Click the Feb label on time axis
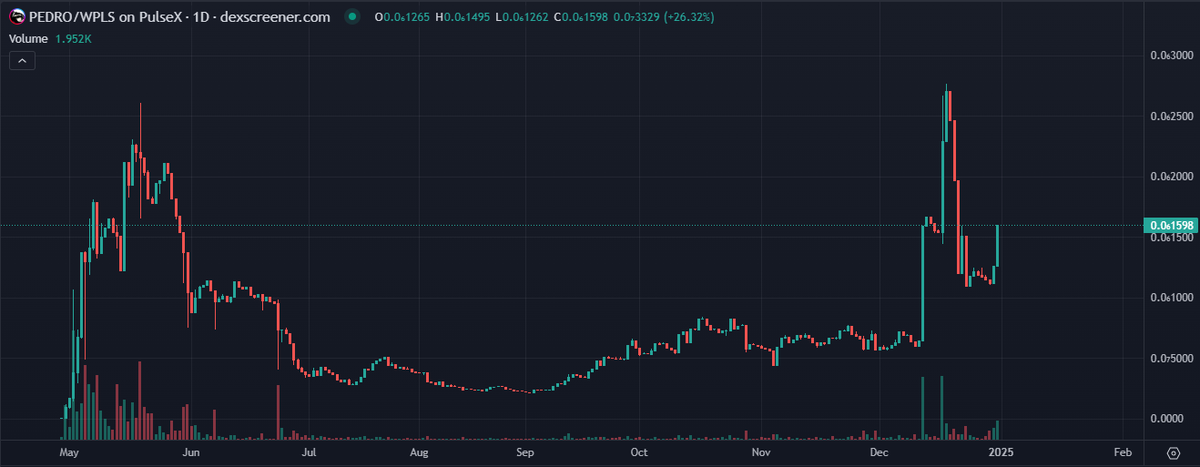 (x=1122, y=453)
